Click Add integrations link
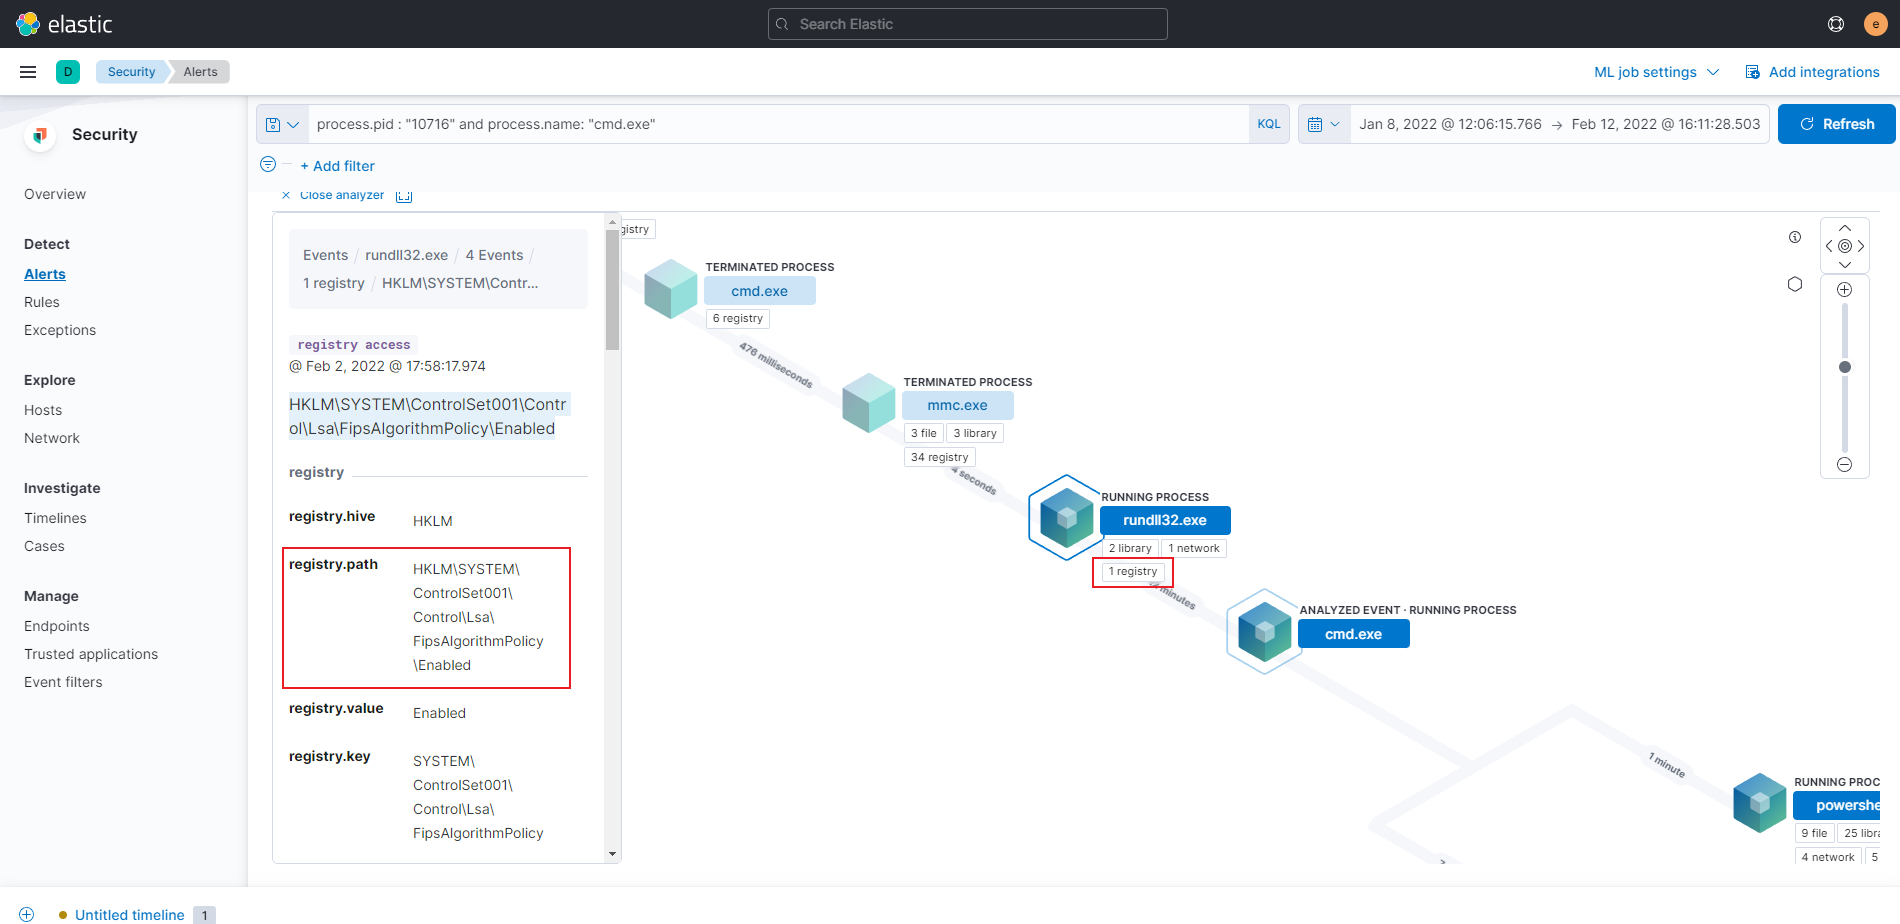Viewport: 1900px width, 924px height. pos(1812,72)
